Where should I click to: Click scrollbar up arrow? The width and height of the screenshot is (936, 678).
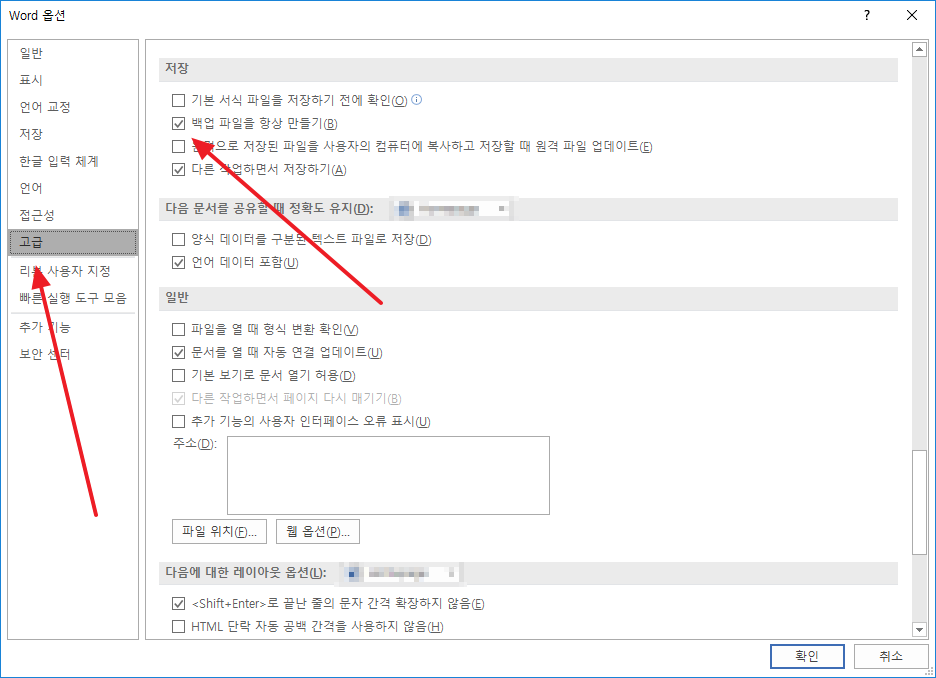tap(919, 50)
